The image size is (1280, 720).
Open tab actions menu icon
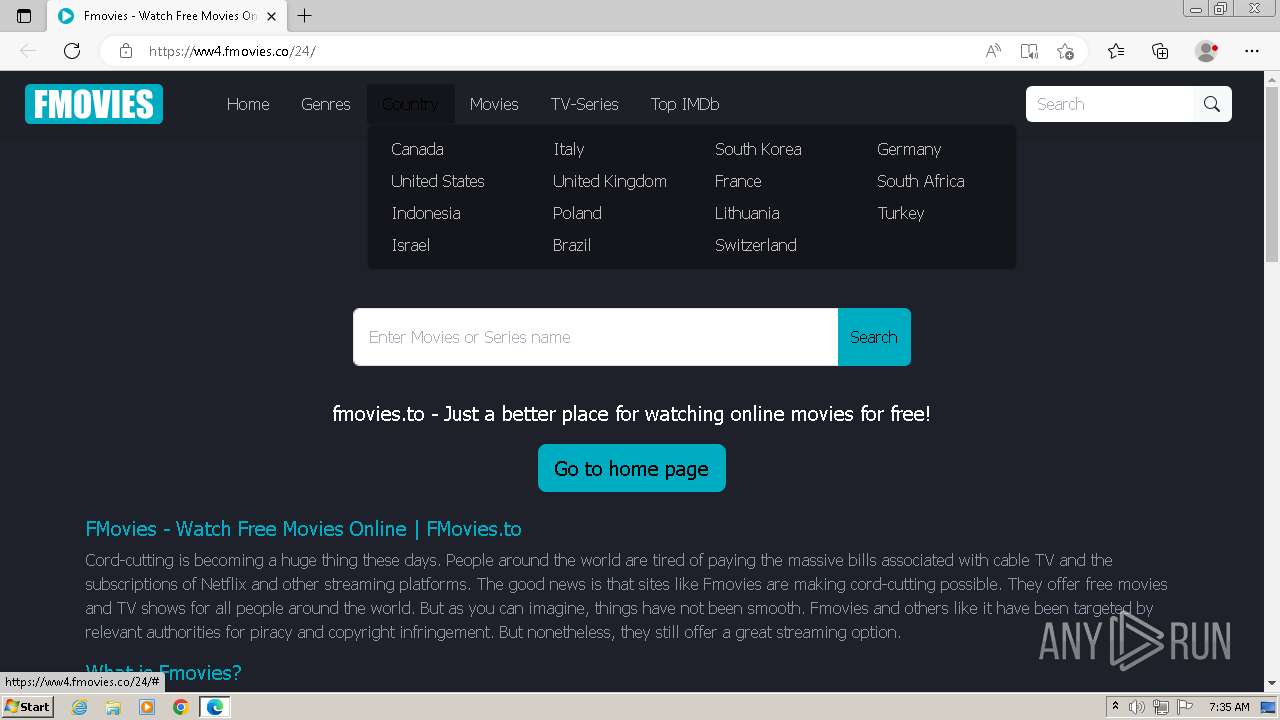click(24, 16)
